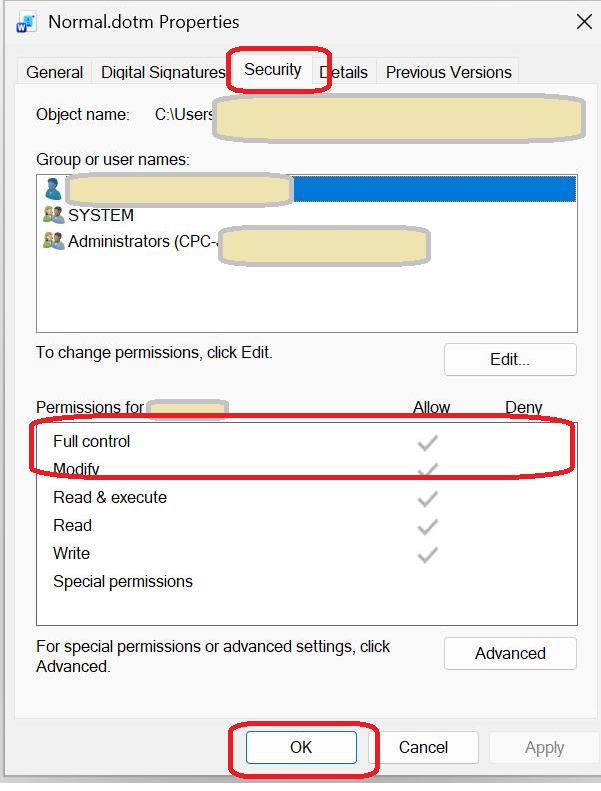Image resolution: width=601 pixels, height=791 pixels.
Task: Switch to the Previous Versions tab
Action: click(449, 72)
